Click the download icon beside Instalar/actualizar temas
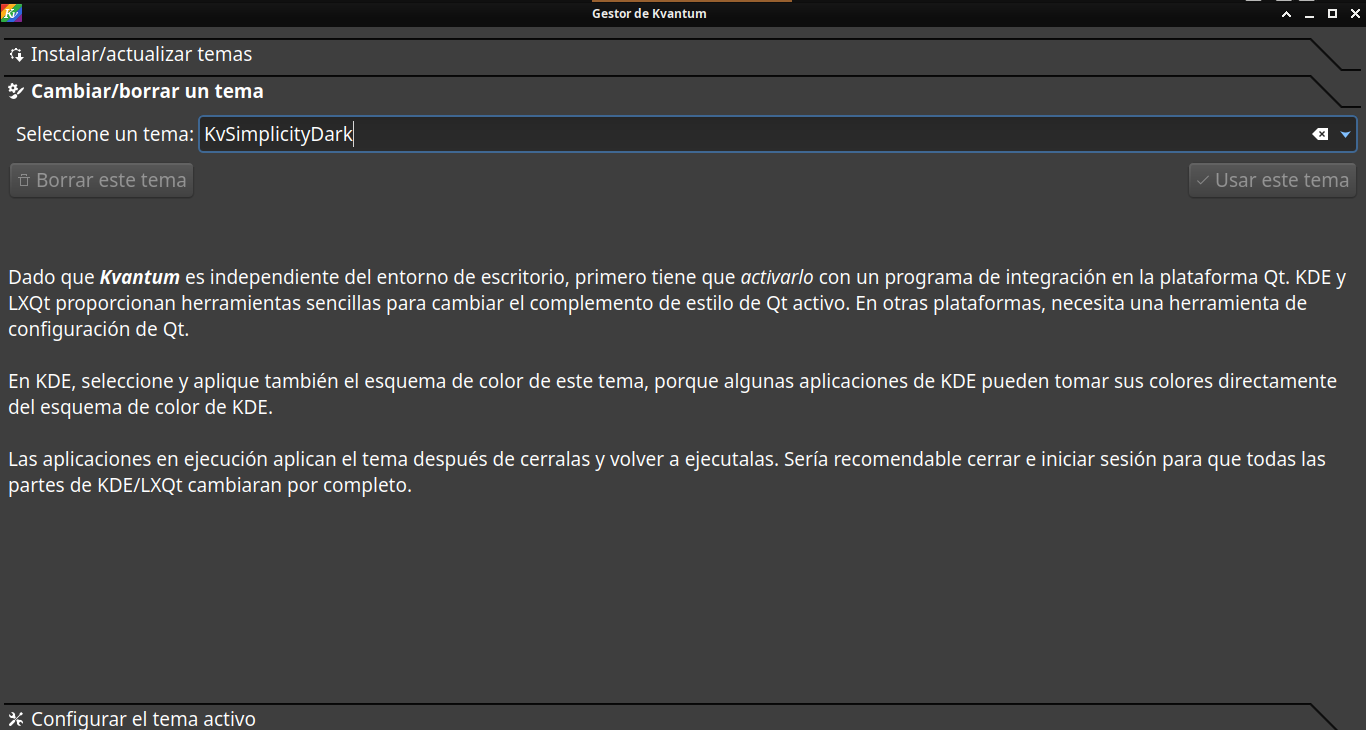 (16, 55)
